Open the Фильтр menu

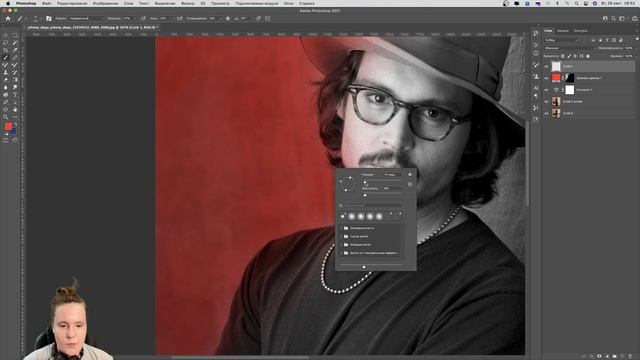tap(188, 3)
